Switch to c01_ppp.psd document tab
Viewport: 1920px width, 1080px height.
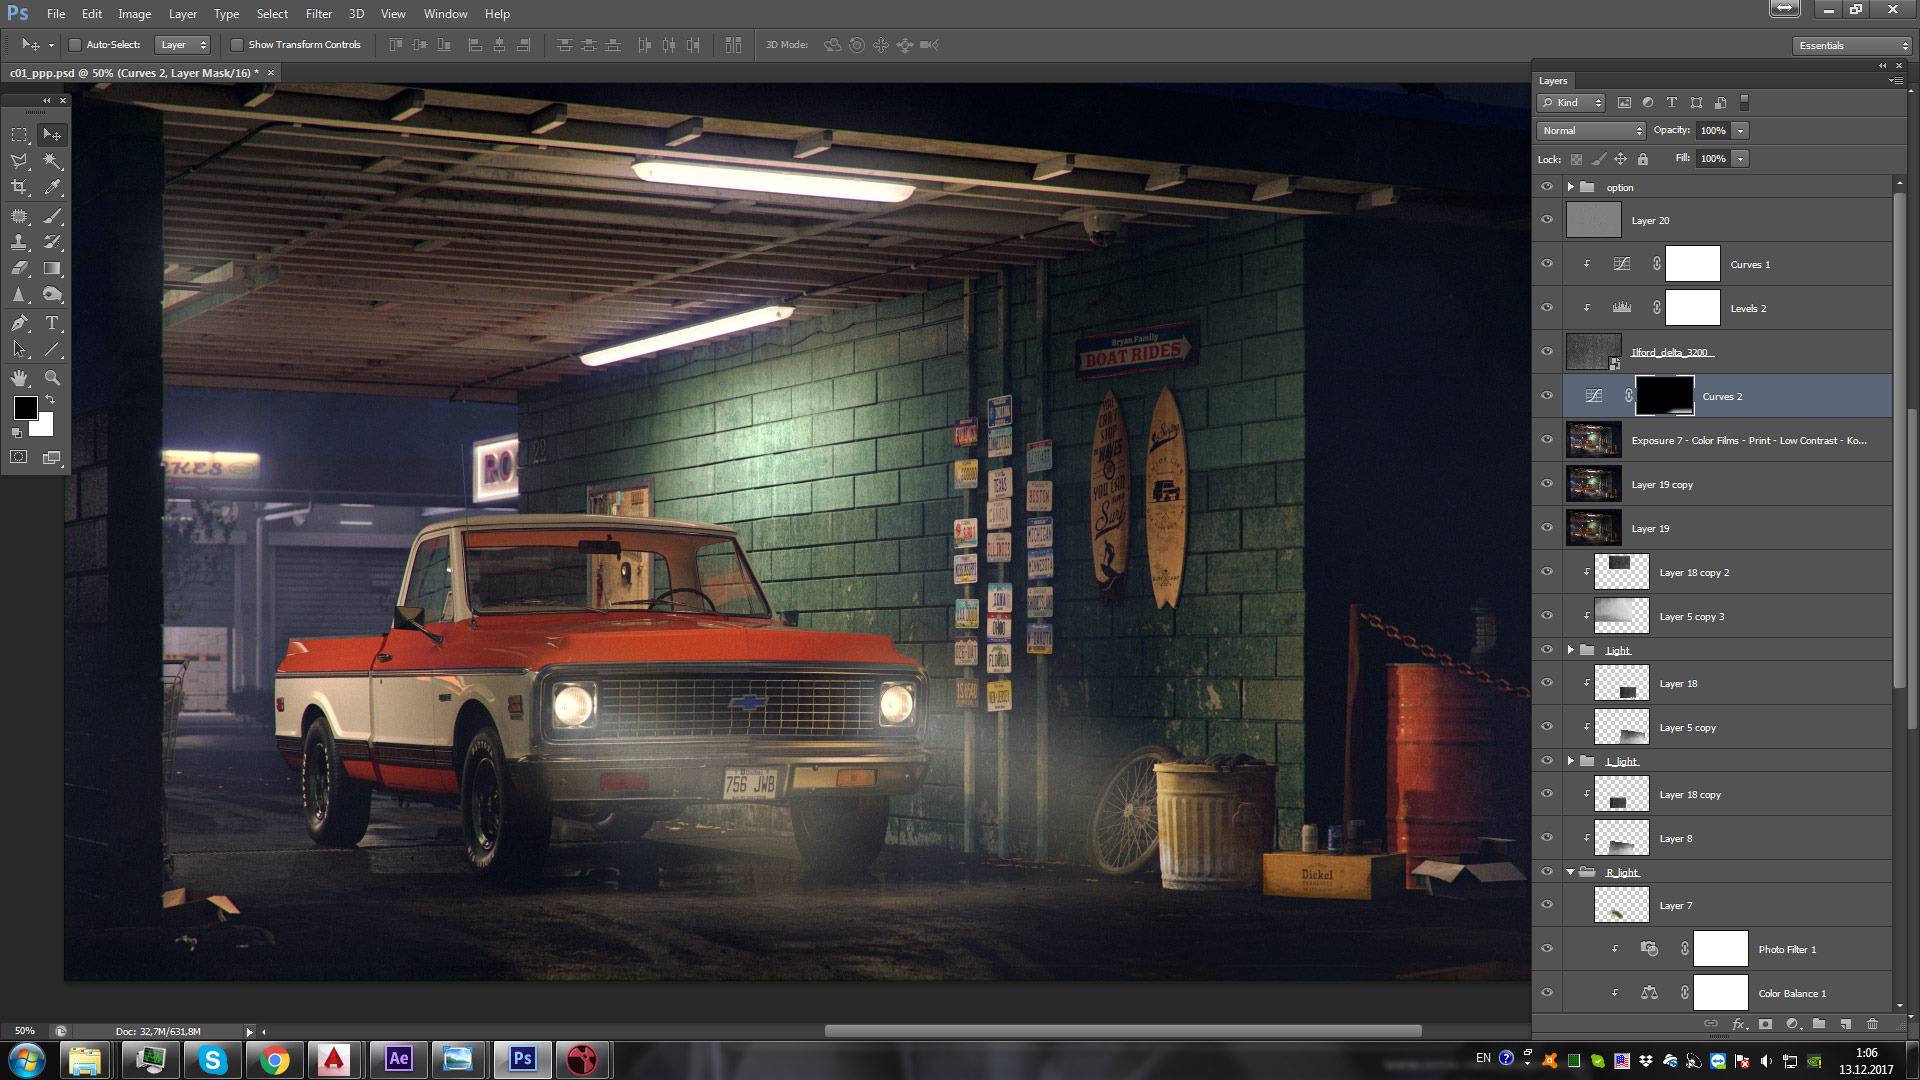tap(134, 73)
